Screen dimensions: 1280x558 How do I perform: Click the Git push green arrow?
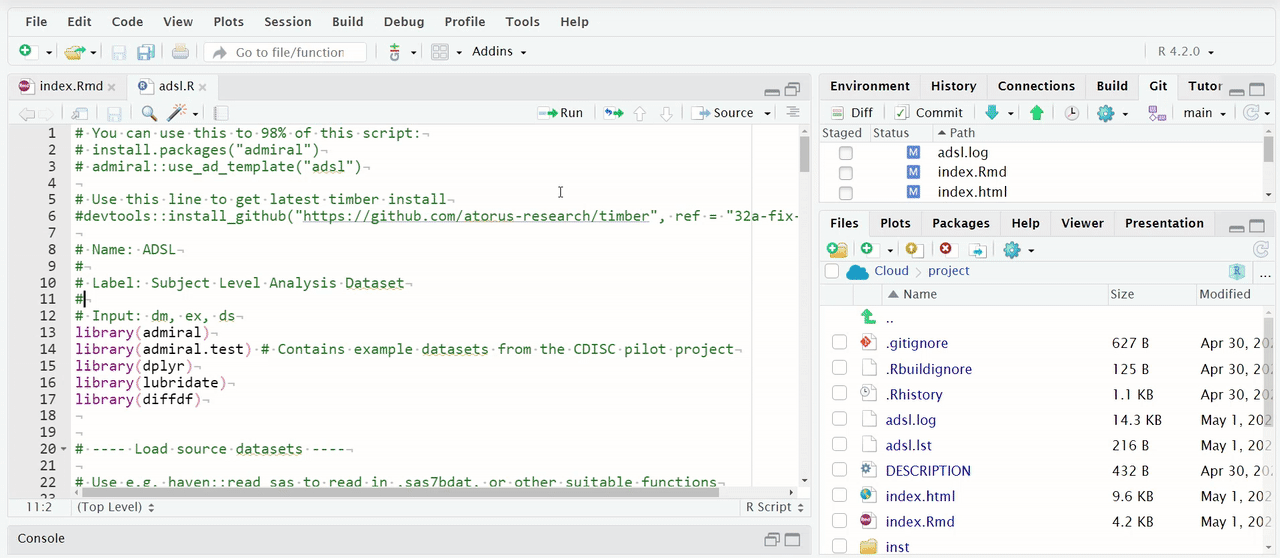(x=1036, y=113)
